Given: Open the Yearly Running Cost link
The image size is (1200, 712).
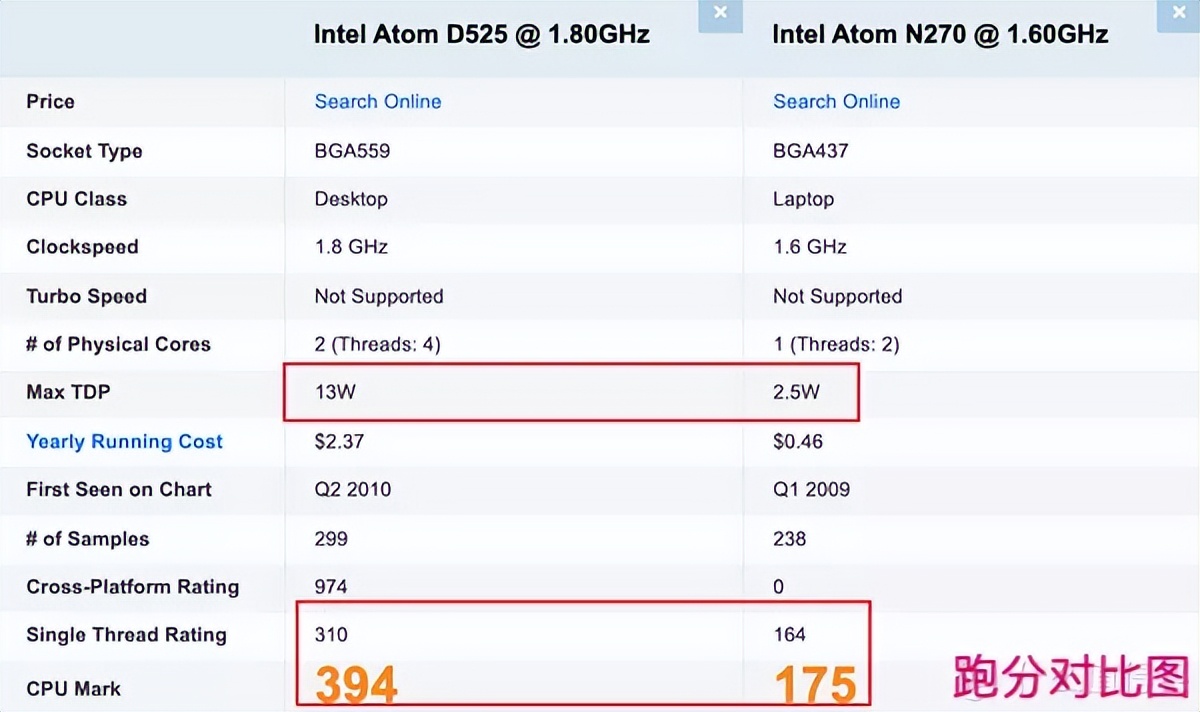Looking at the screenshot, I should [124, 441].
